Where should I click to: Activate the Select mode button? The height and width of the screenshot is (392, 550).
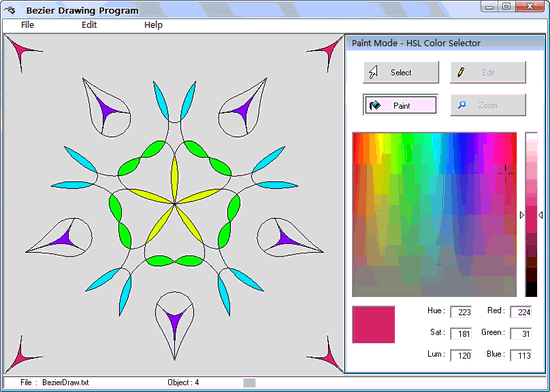pyautogui.click(x=401, y=72)
